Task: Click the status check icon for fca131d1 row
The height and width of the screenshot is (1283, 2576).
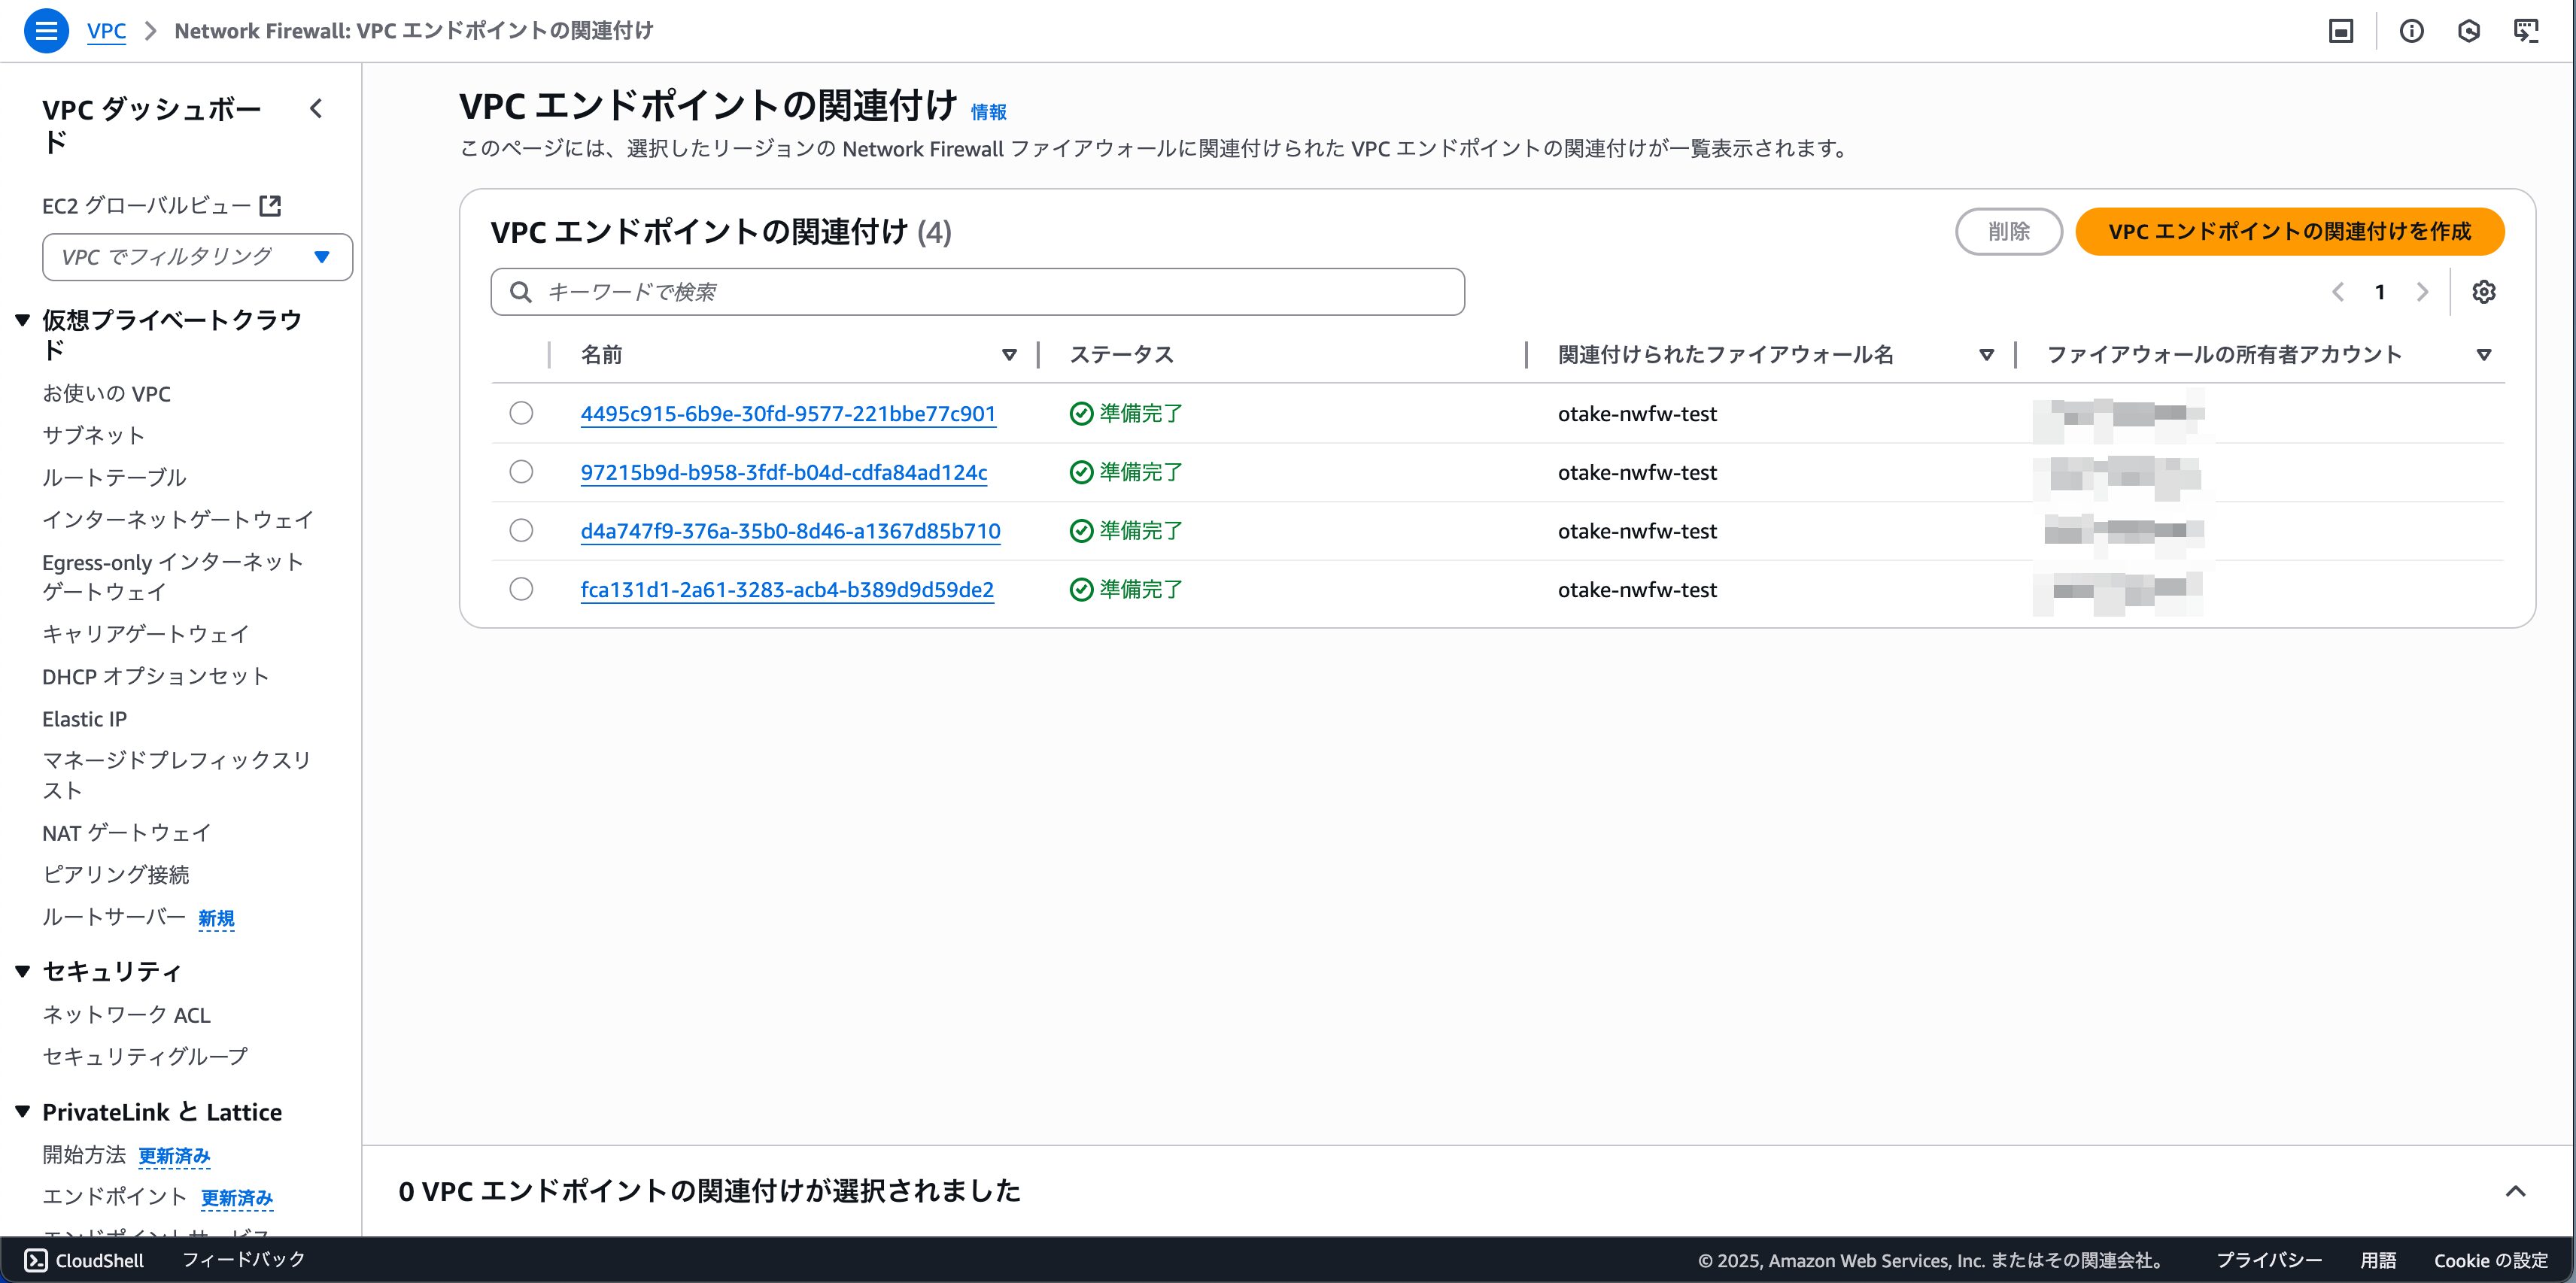Action: pos(1081,589)
